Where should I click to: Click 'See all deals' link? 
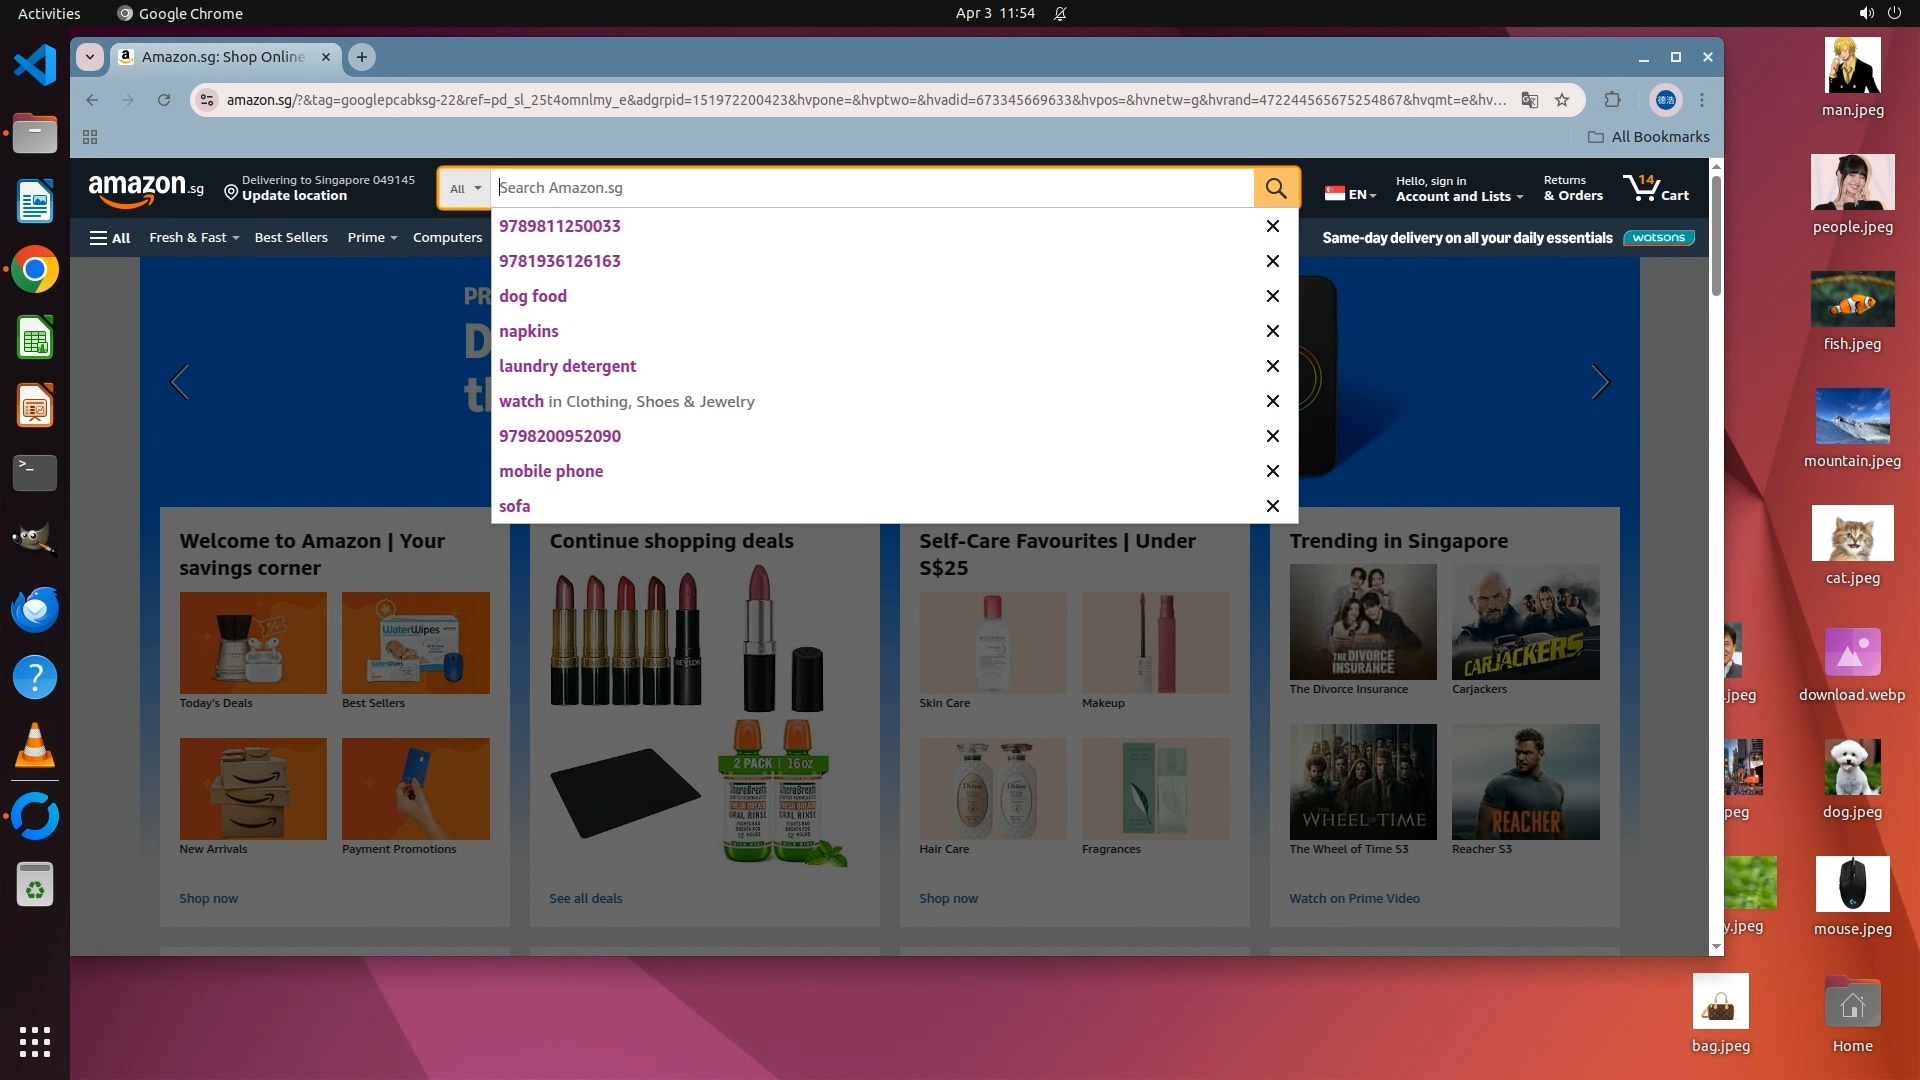(585, 898)
